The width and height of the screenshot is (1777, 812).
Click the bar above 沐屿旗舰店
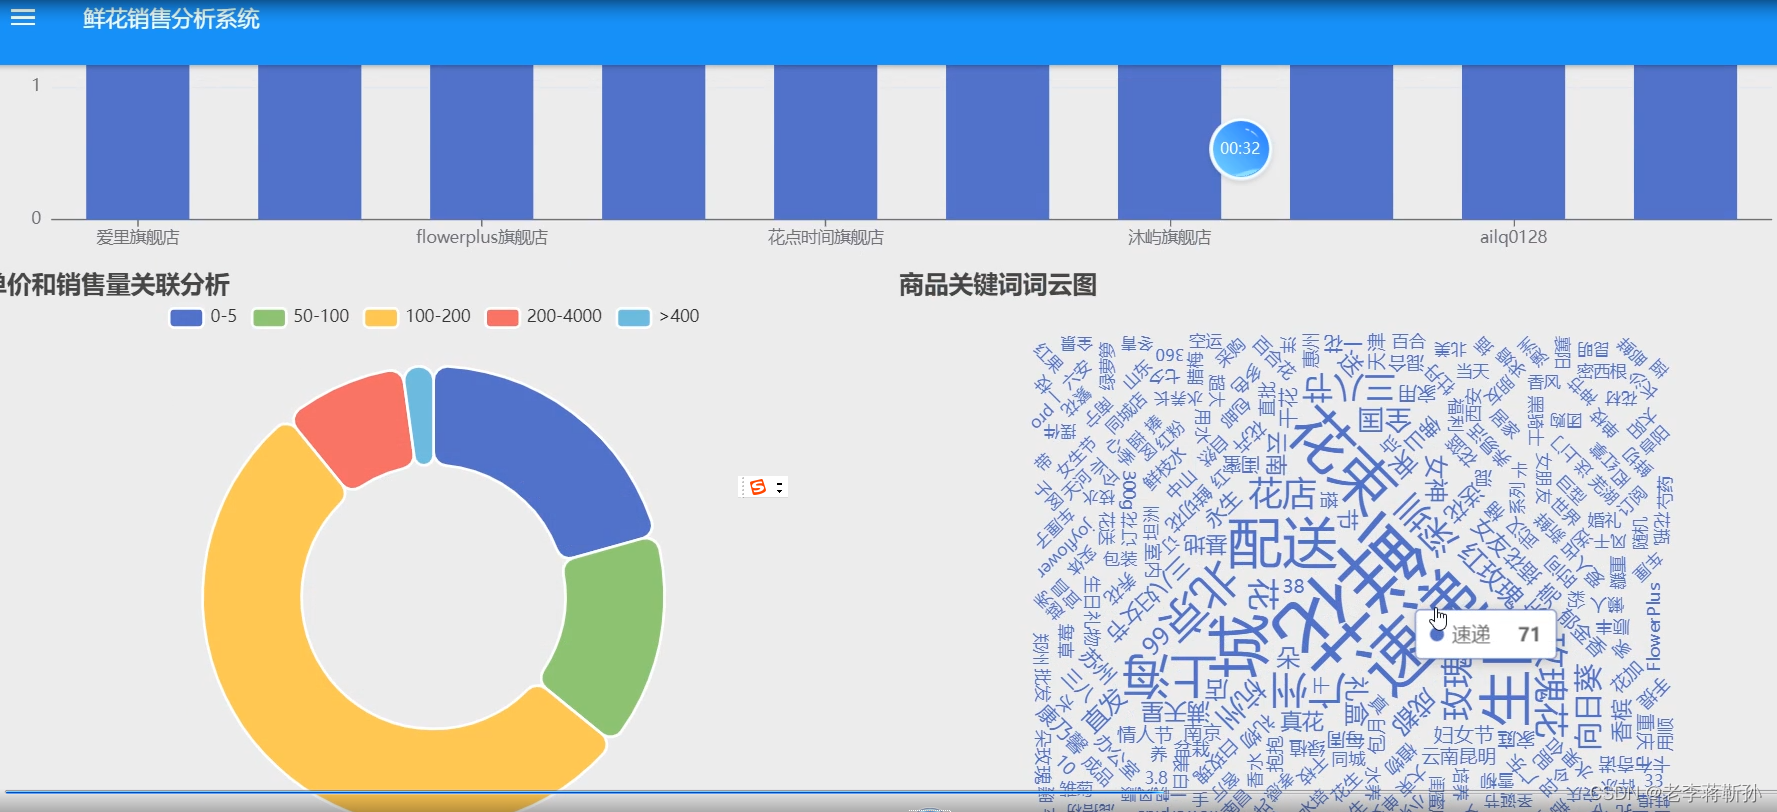[1170, 142]
